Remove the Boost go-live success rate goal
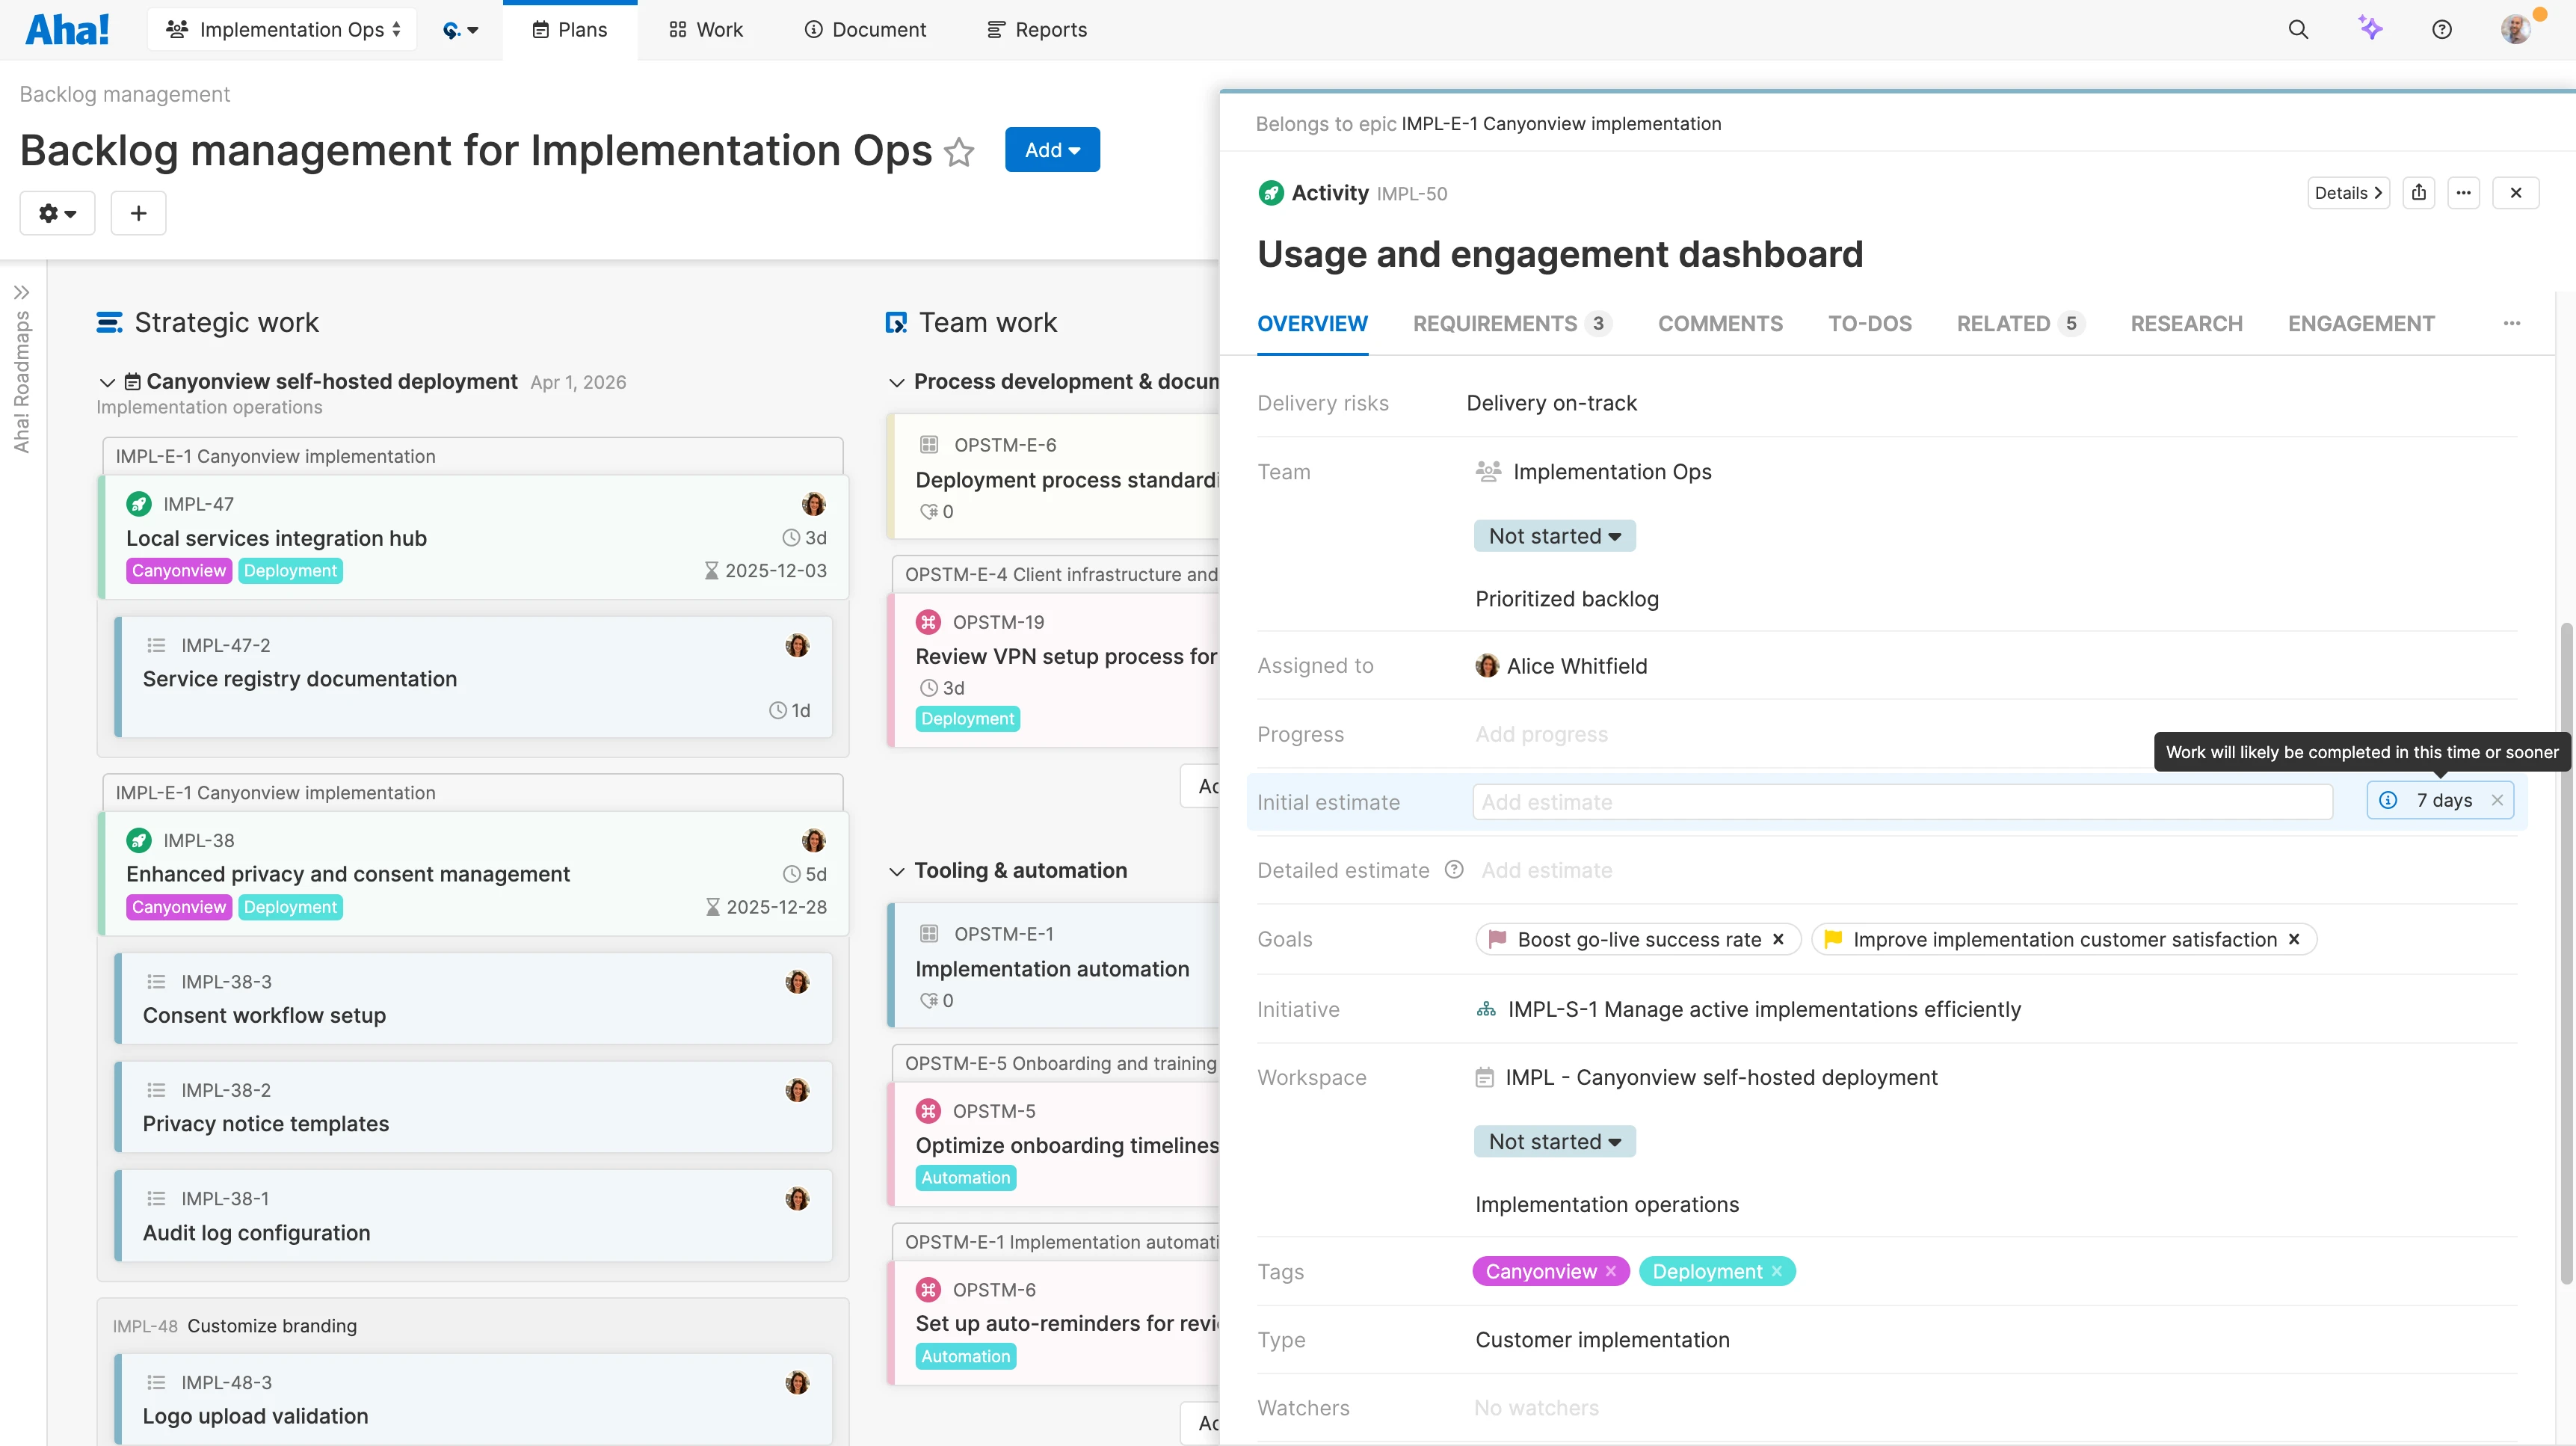The height and width of the screenshot is (1446, 2576). click(x=1779, y=939)
